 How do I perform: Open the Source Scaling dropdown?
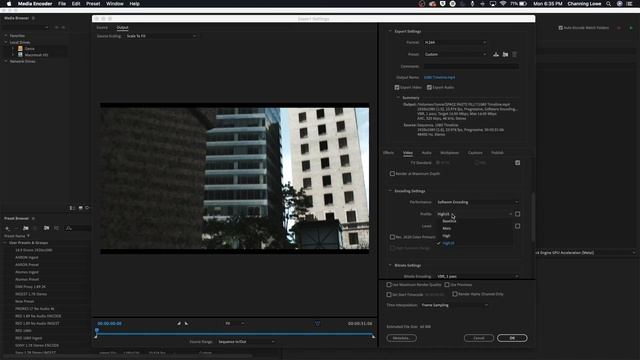(161, 36)
